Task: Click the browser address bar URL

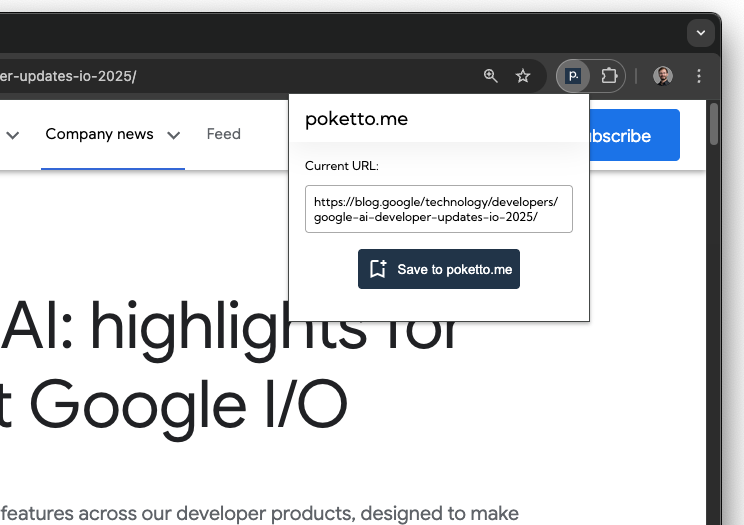Action: (68, 76)
